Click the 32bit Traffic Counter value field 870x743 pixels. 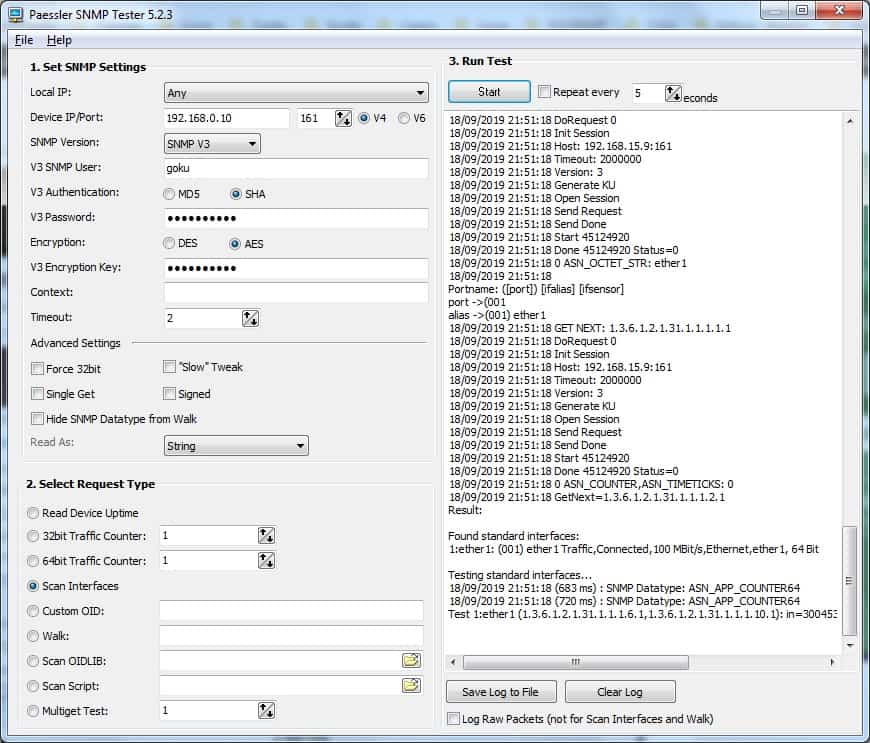[209, 535]
